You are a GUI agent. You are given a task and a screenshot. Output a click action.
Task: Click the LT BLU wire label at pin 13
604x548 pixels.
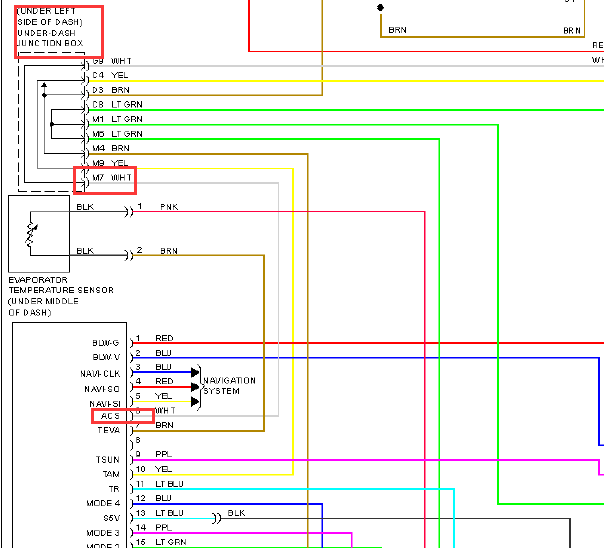tap(169, 513)
